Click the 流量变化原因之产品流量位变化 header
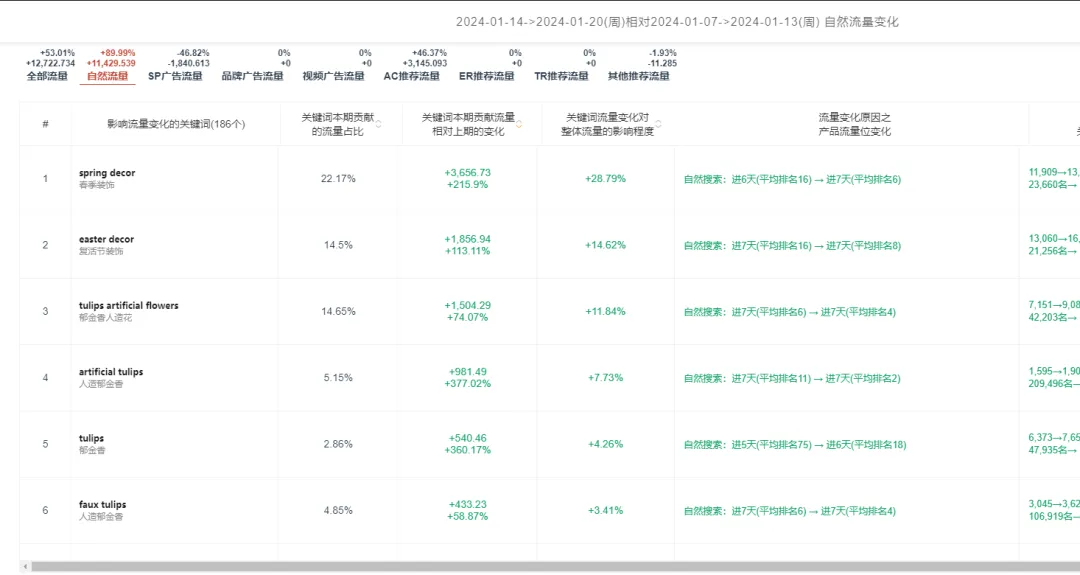The height and width of the screenshot is (575, 1080). click(x=855, y=124)
